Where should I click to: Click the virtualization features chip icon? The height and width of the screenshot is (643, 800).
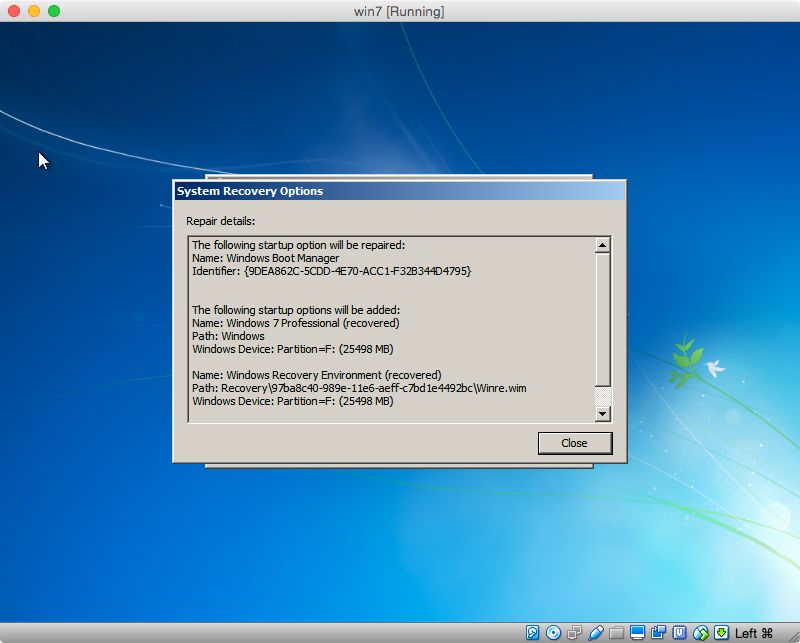(x=677, y=632)
